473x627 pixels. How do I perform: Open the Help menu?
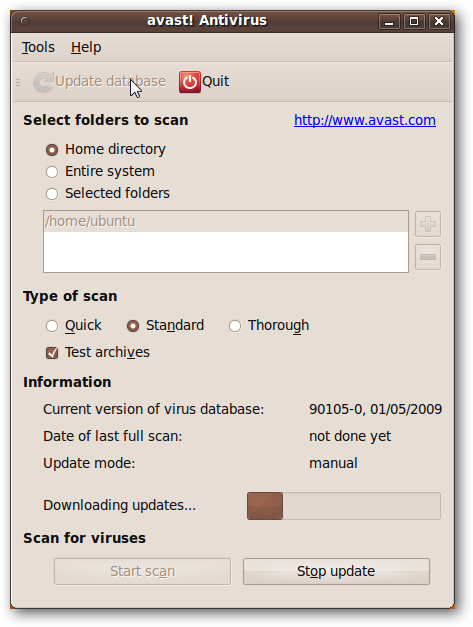tap(86, 47)
